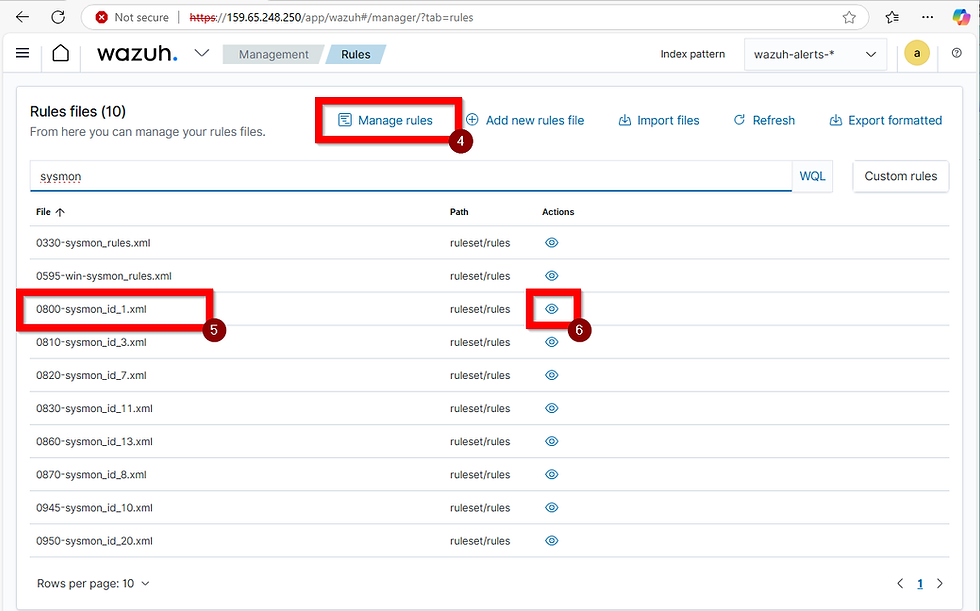Open file 0830-sysmon_id_11.xml
Image resolution: width=980 pixels, height=611 pixels.
pos(94,409)
